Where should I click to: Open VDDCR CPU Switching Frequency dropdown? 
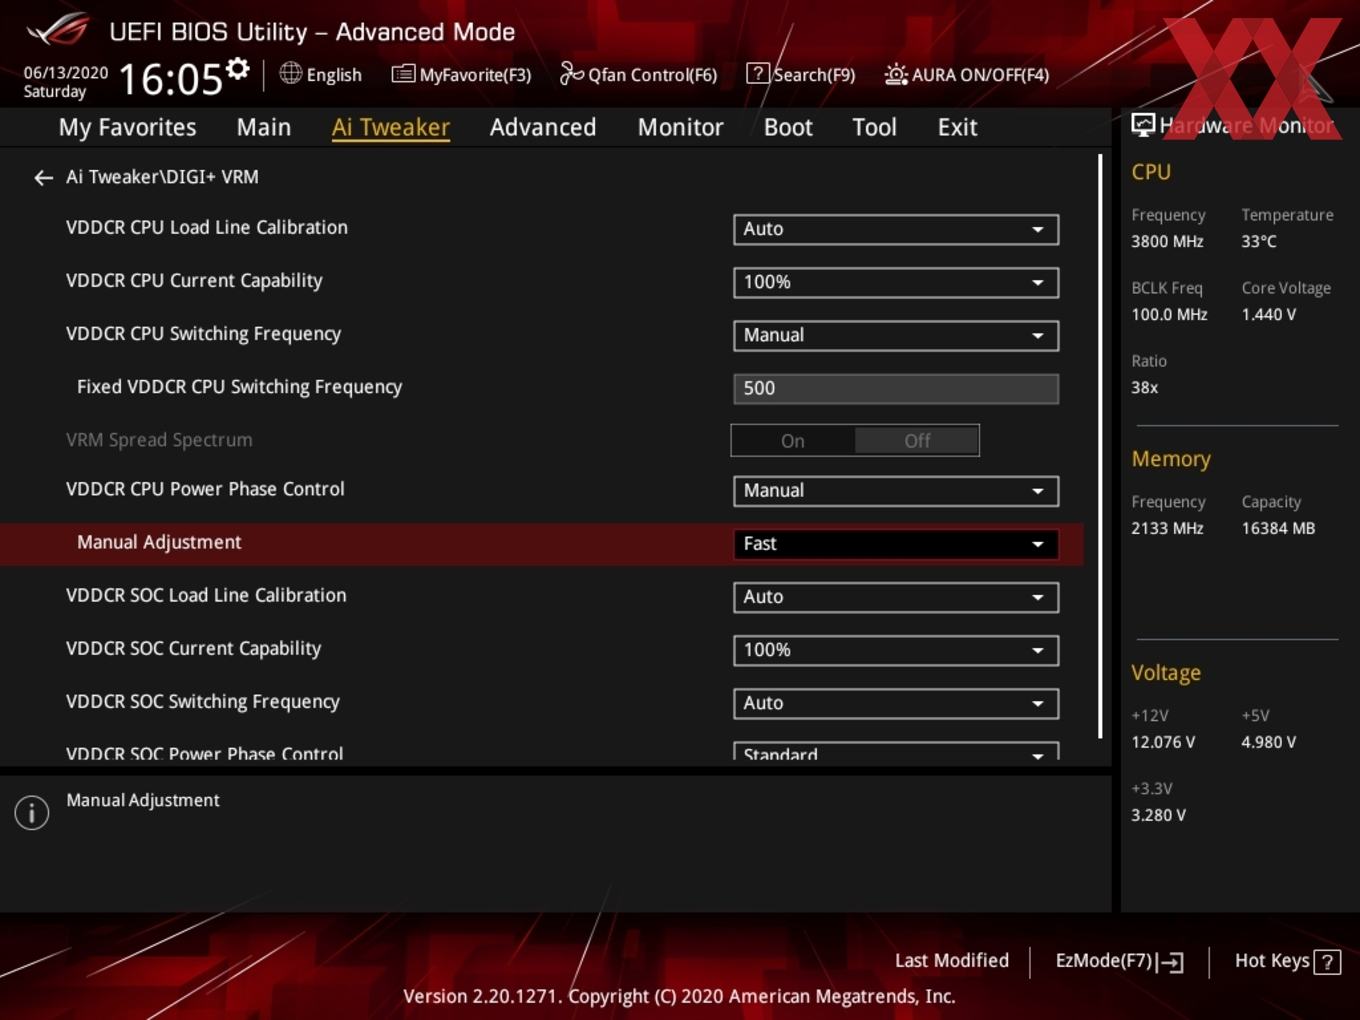point(896,335)
